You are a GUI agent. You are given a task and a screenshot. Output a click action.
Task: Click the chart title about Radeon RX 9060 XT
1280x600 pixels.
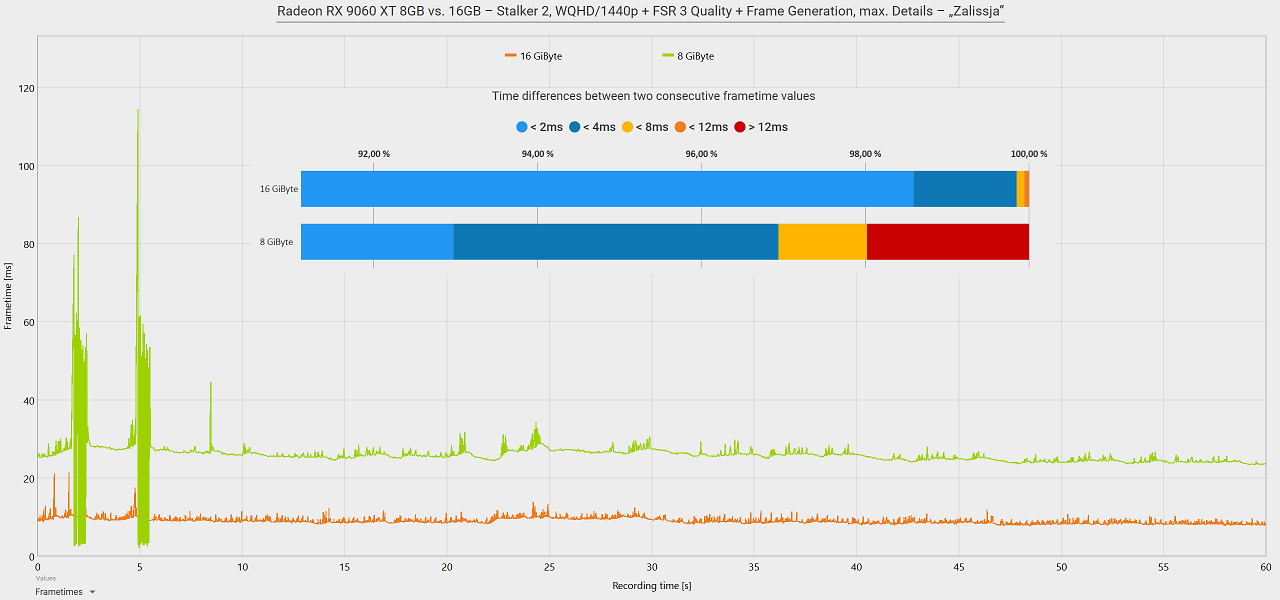point(640,11)
